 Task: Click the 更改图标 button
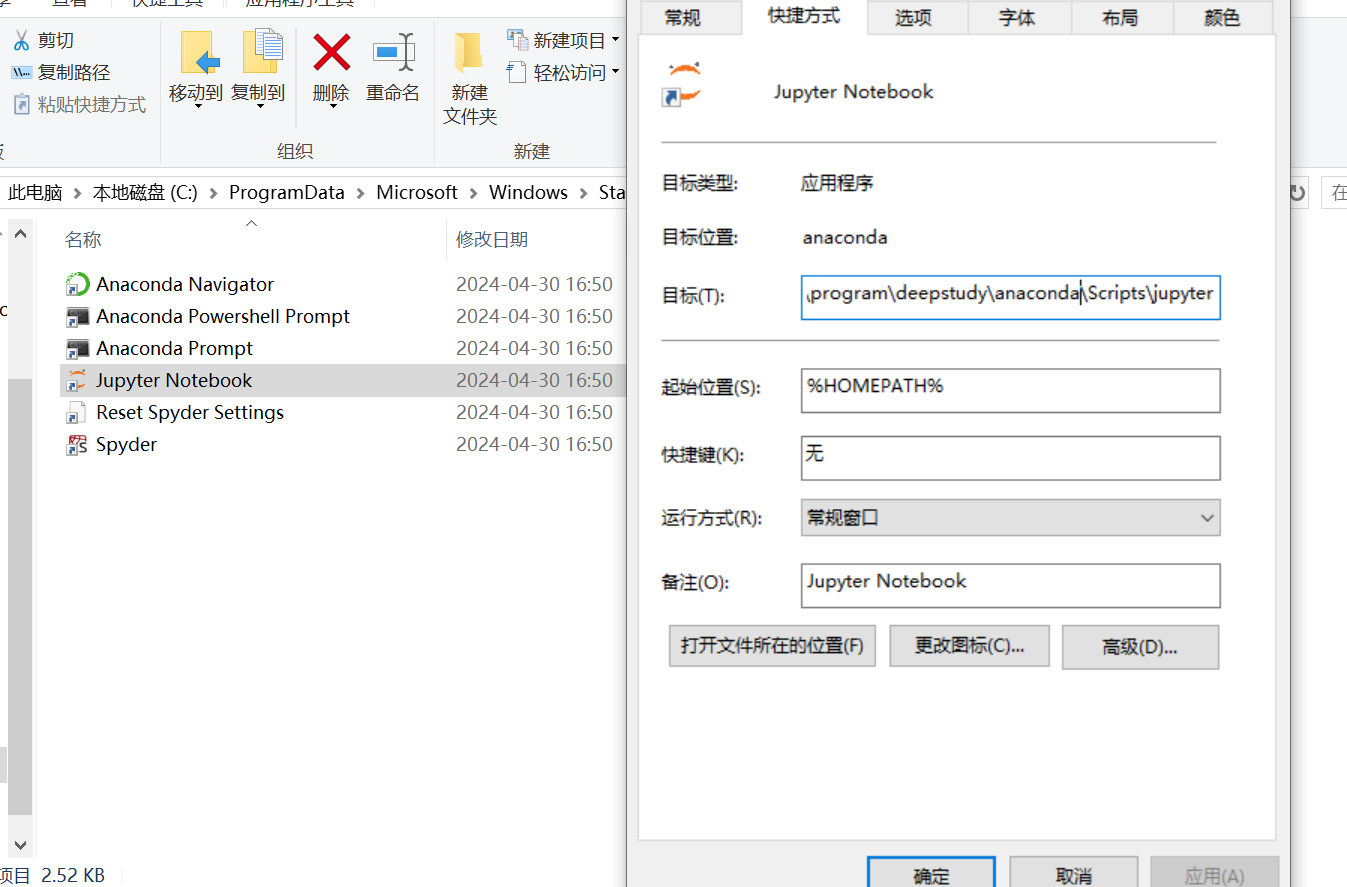(x=969, y=646)
